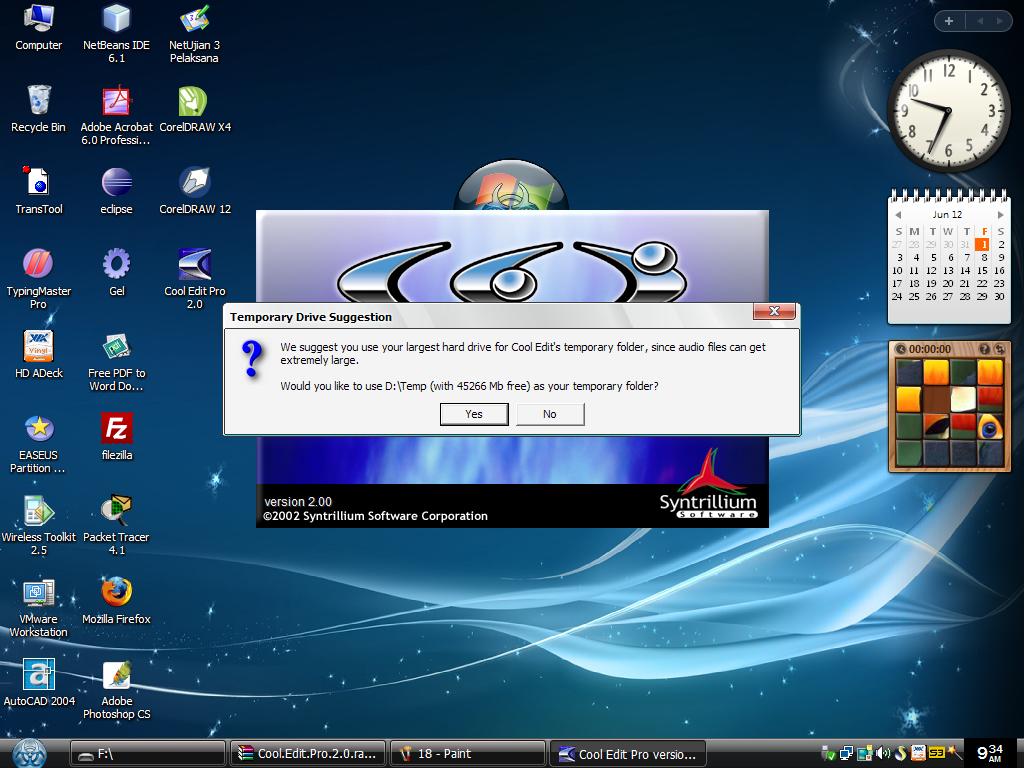Screen dimensions: 1024x768
Task: Select Wireless Toolkit 2.5 icon
Action: point(39,526)
